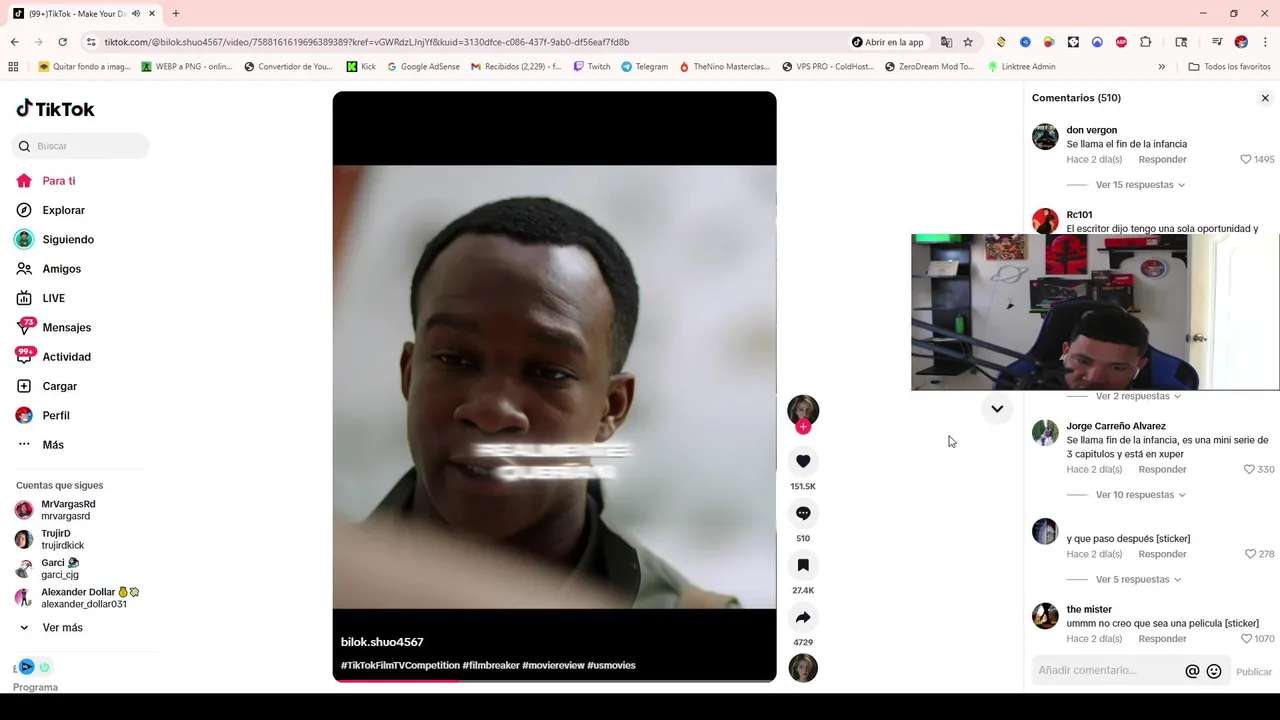Like Jorge Carreño Alvarez's comment
The image size is (1280, 720).
(x=1249, y=469)
